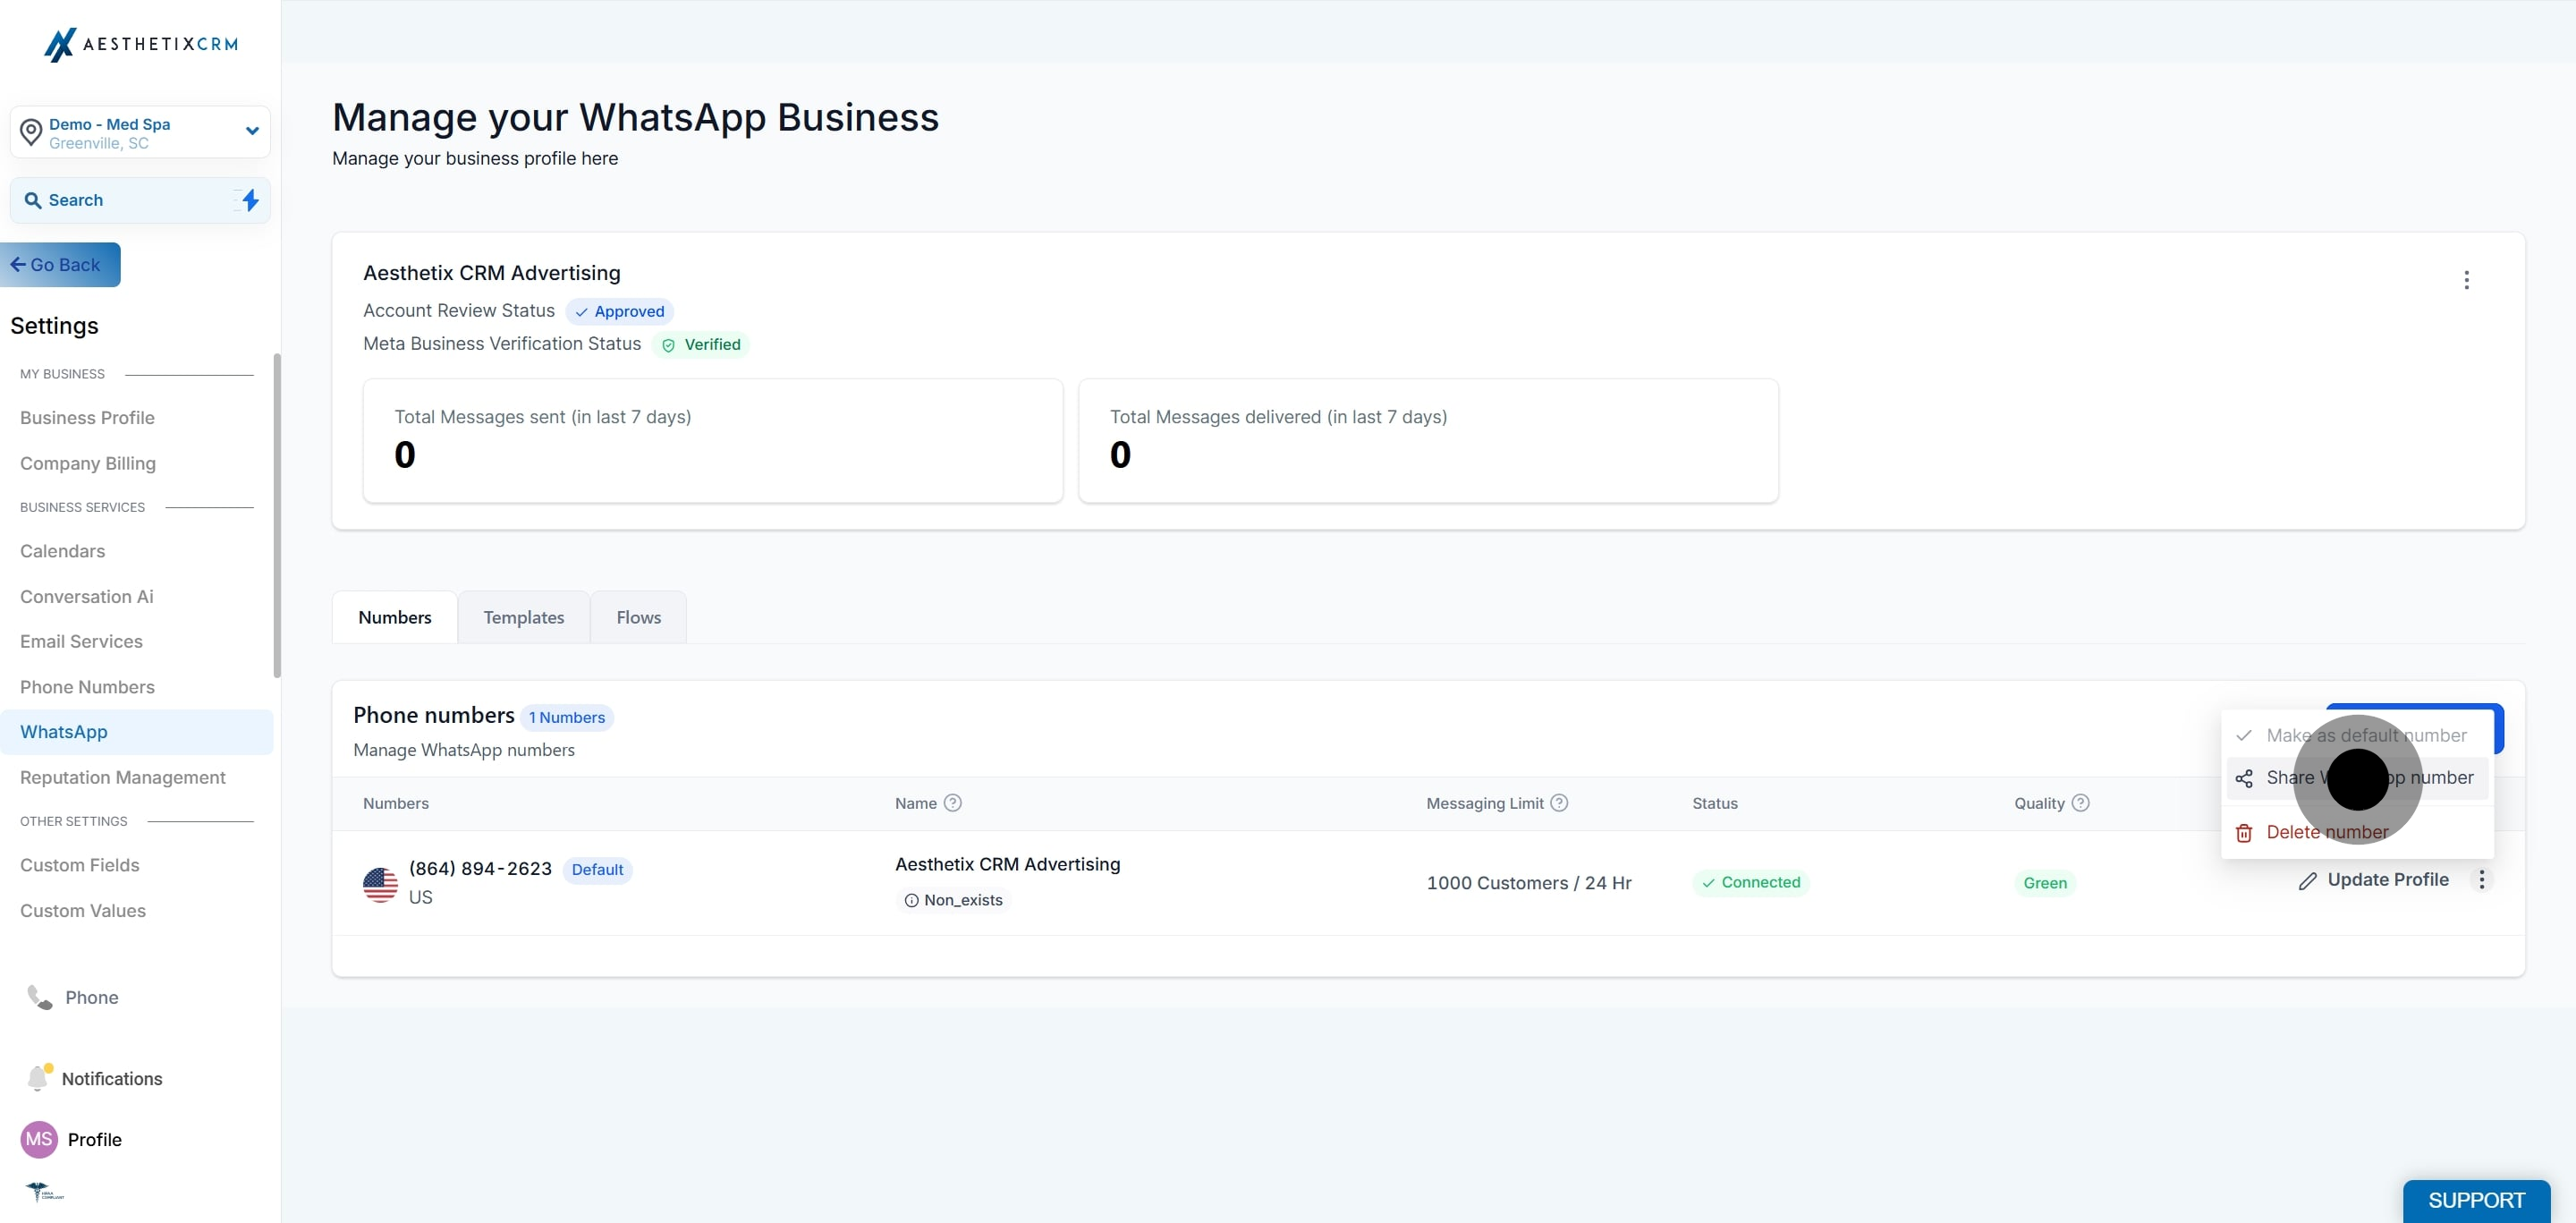Screen dimensions: 2576x1223
Task: Click the pencil icon next to Update Profile
Action: point(2308,881)
